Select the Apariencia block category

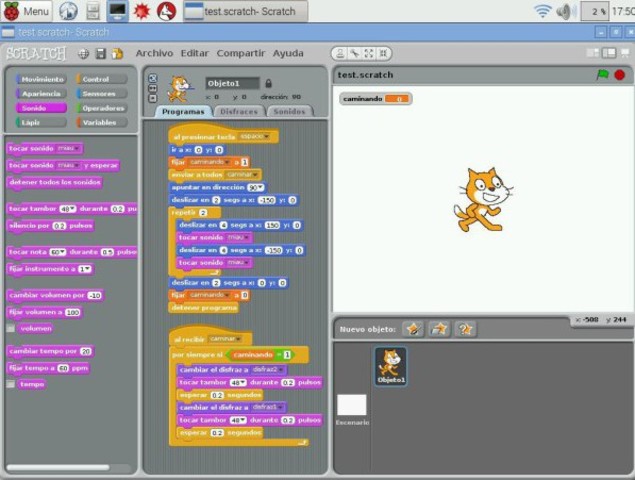point(41,94)
